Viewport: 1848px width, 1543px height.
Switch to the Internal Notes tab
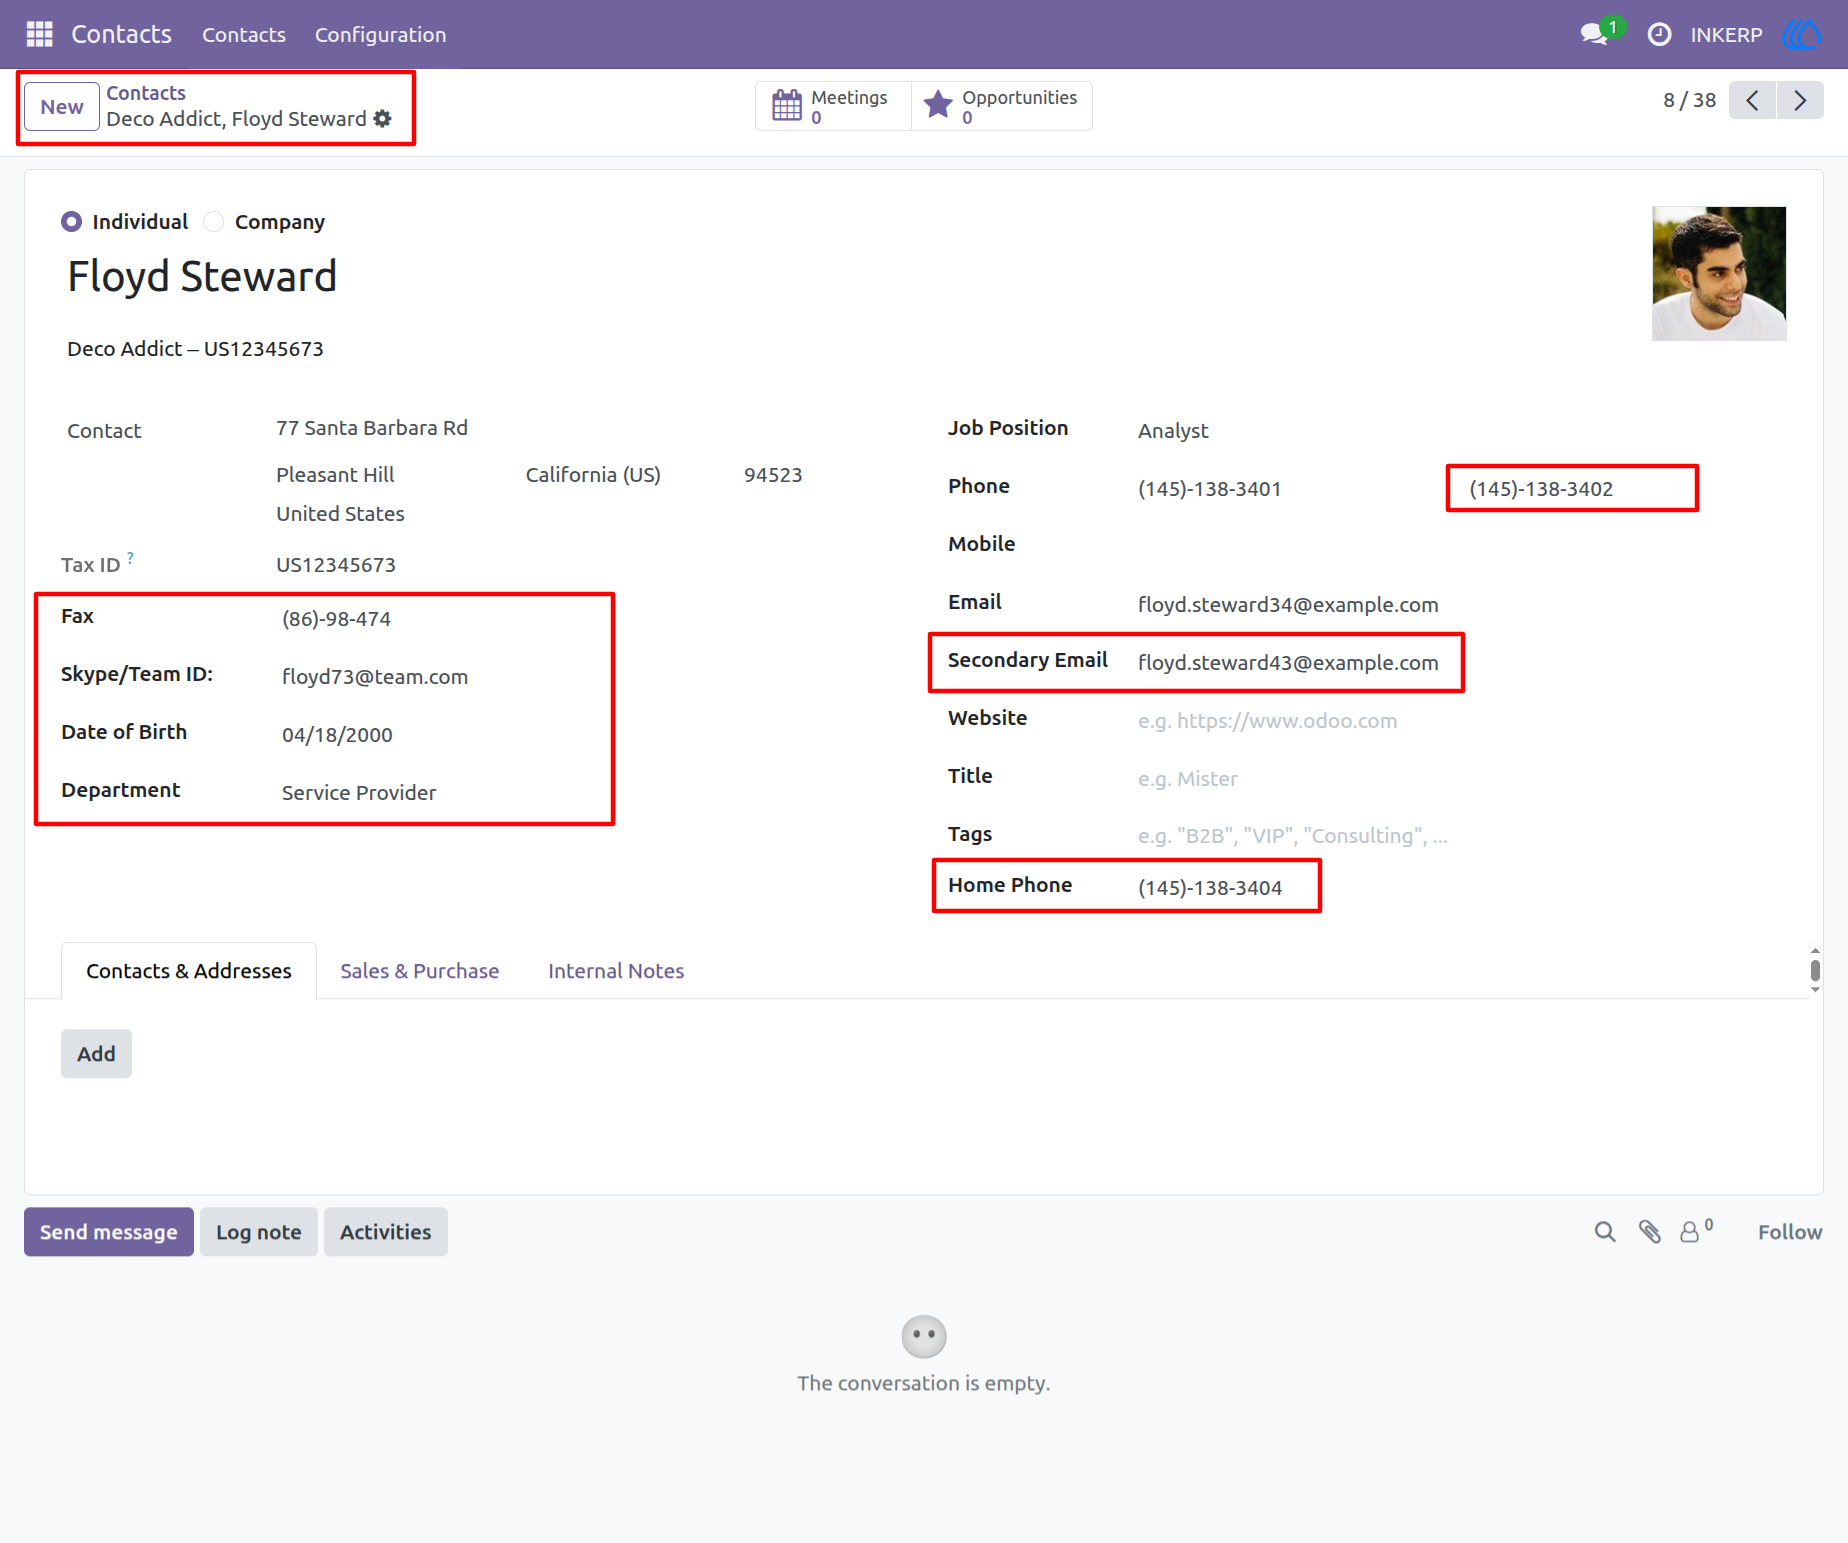(616, 971)
